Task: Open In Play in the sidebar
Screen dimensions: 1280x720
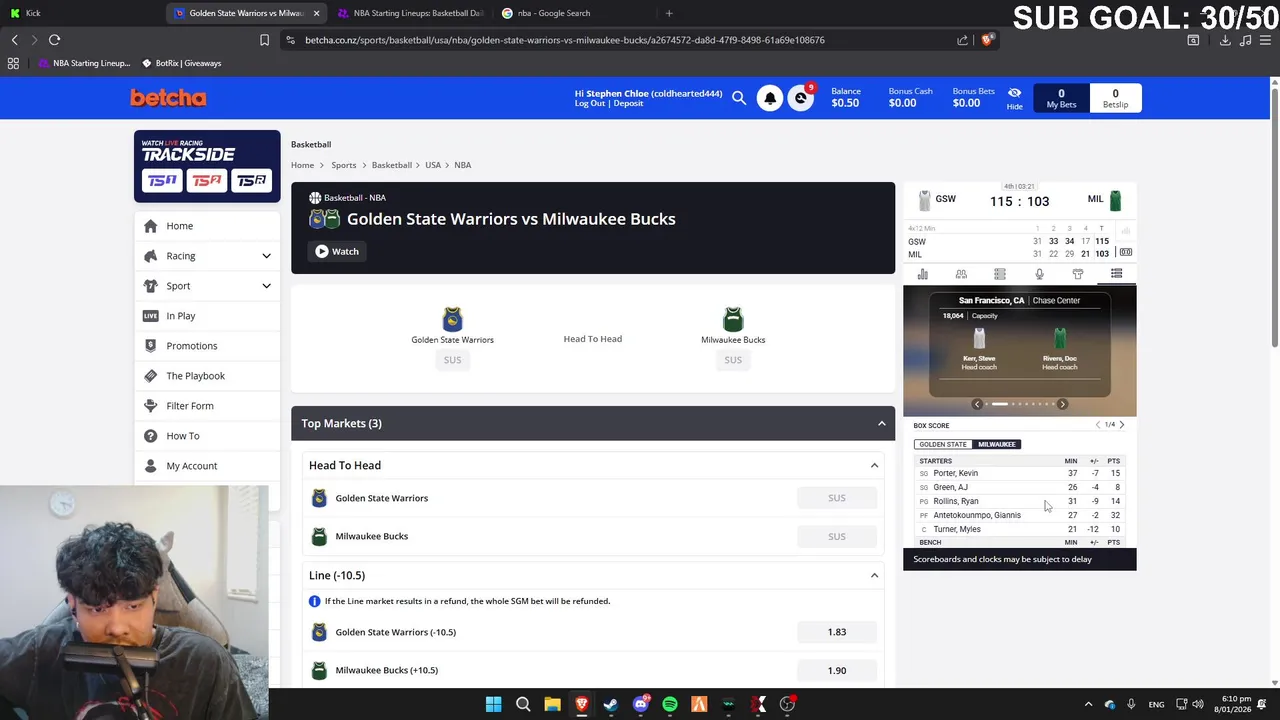Action: (207, 316)
